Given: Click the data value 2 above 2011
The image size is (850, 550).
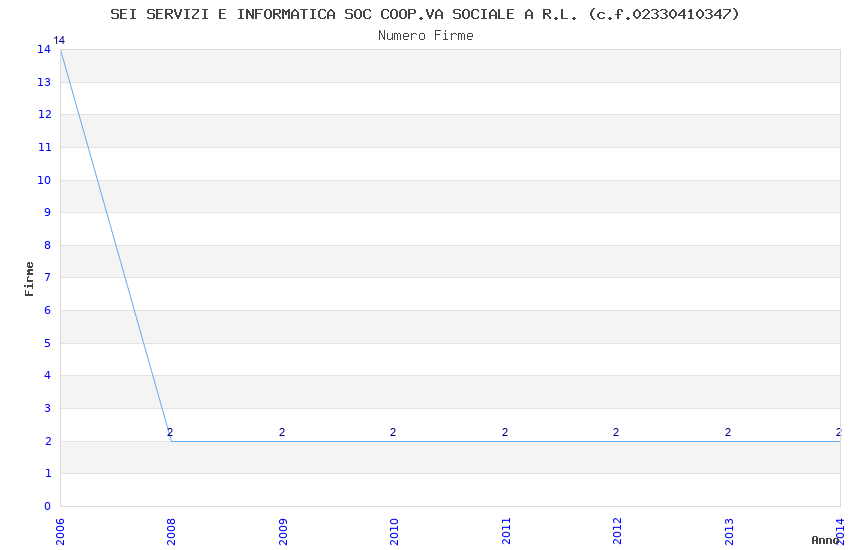Looking at the screenshot, I should 505,432.
